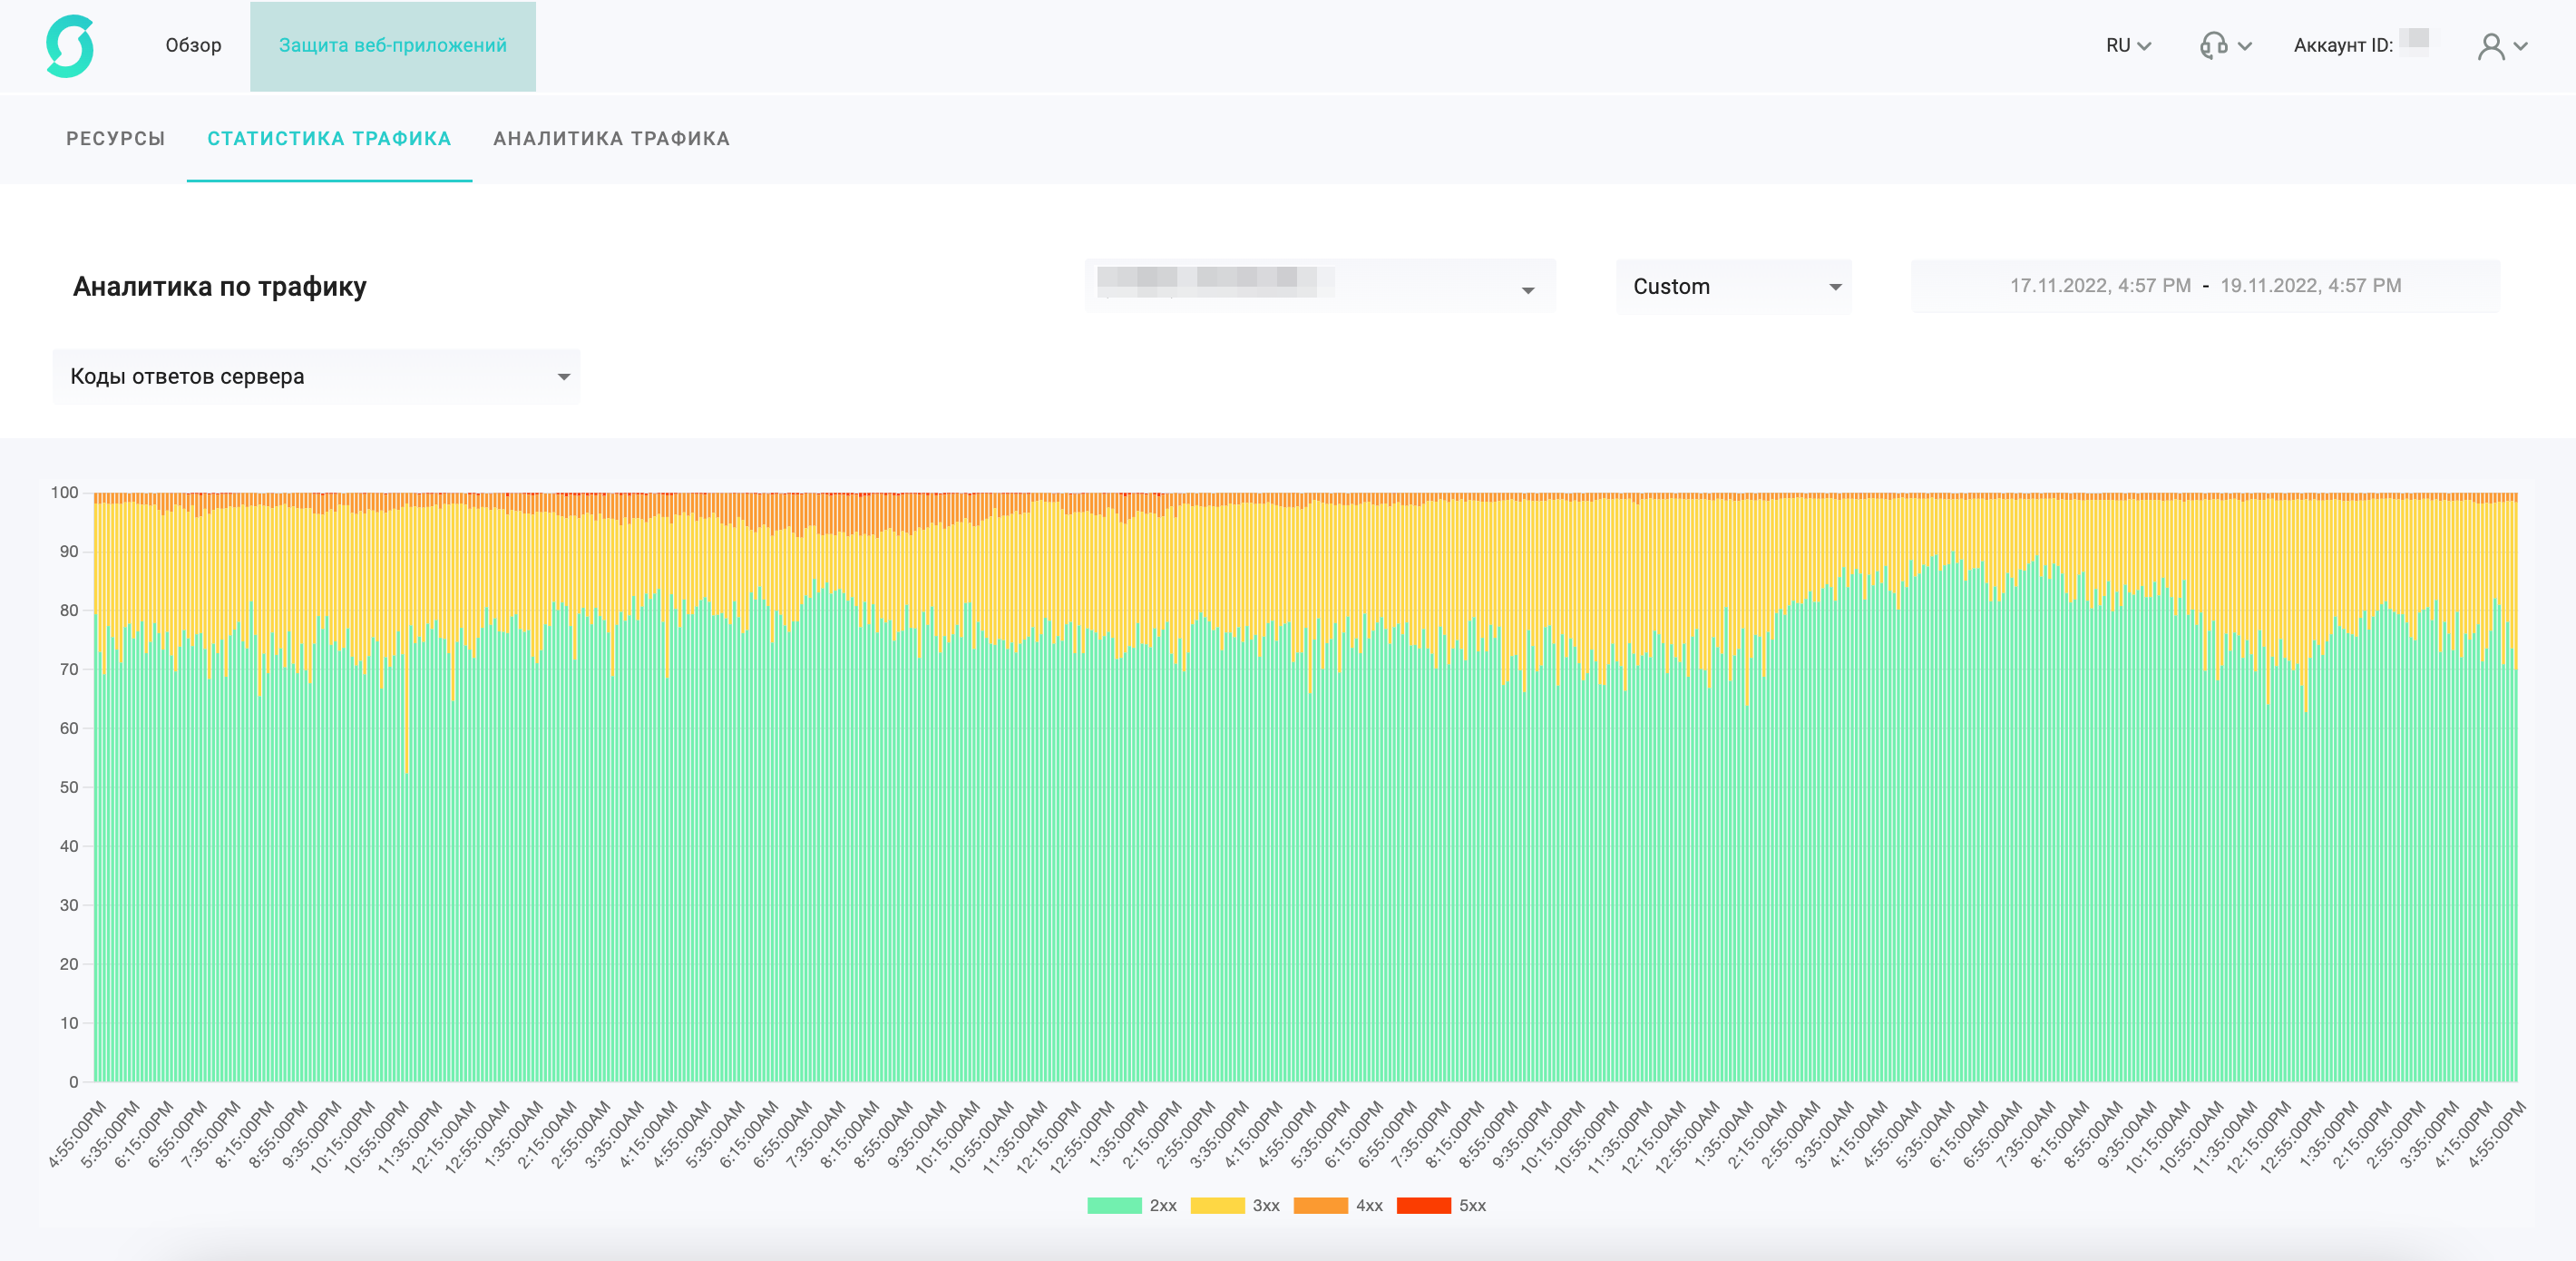
Task: Go to the 'Обзор' section
Action: point(193,46)
